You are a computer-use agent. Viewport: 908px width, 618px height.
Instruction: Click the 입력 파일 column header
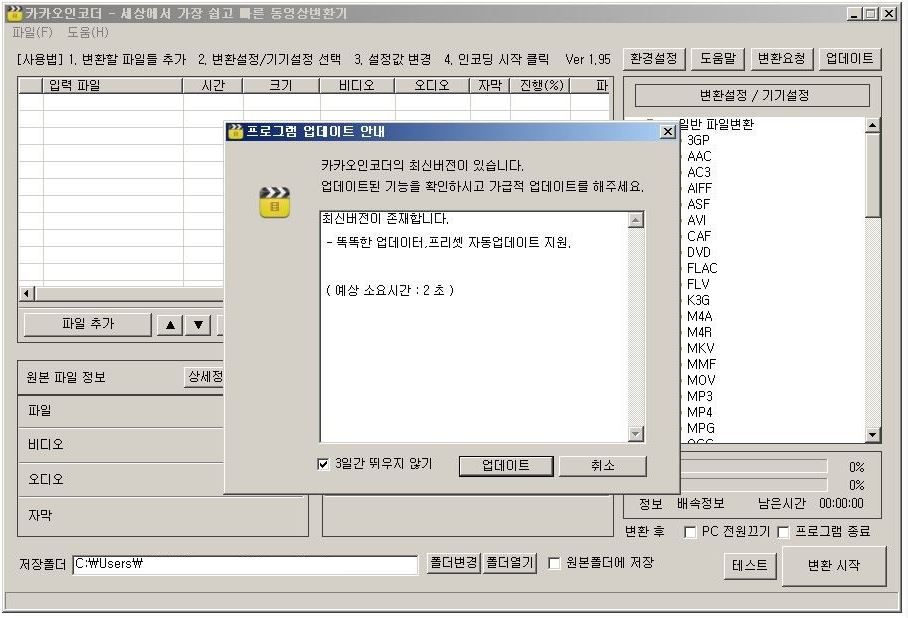click(113, 86)
